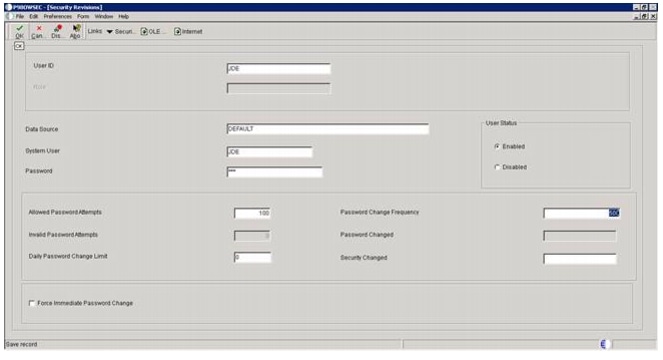Image resolution: width=663 pixels, height=360 pixels.
Task: Open the File menu
Action: click(20, 16)
